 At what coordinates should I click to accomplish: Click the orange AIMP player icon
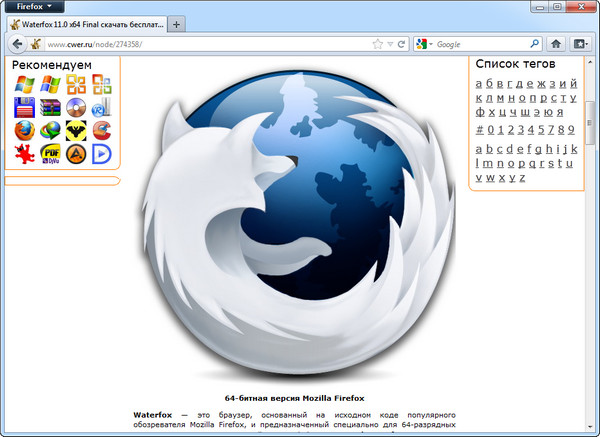(76, 153)
